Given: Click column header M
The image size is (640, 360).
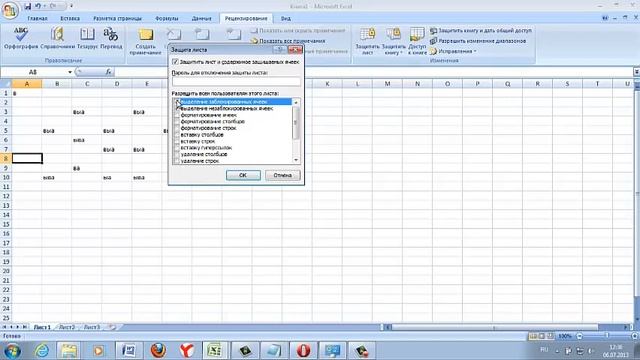Looking at the screenshot, I should coord(387,84).
